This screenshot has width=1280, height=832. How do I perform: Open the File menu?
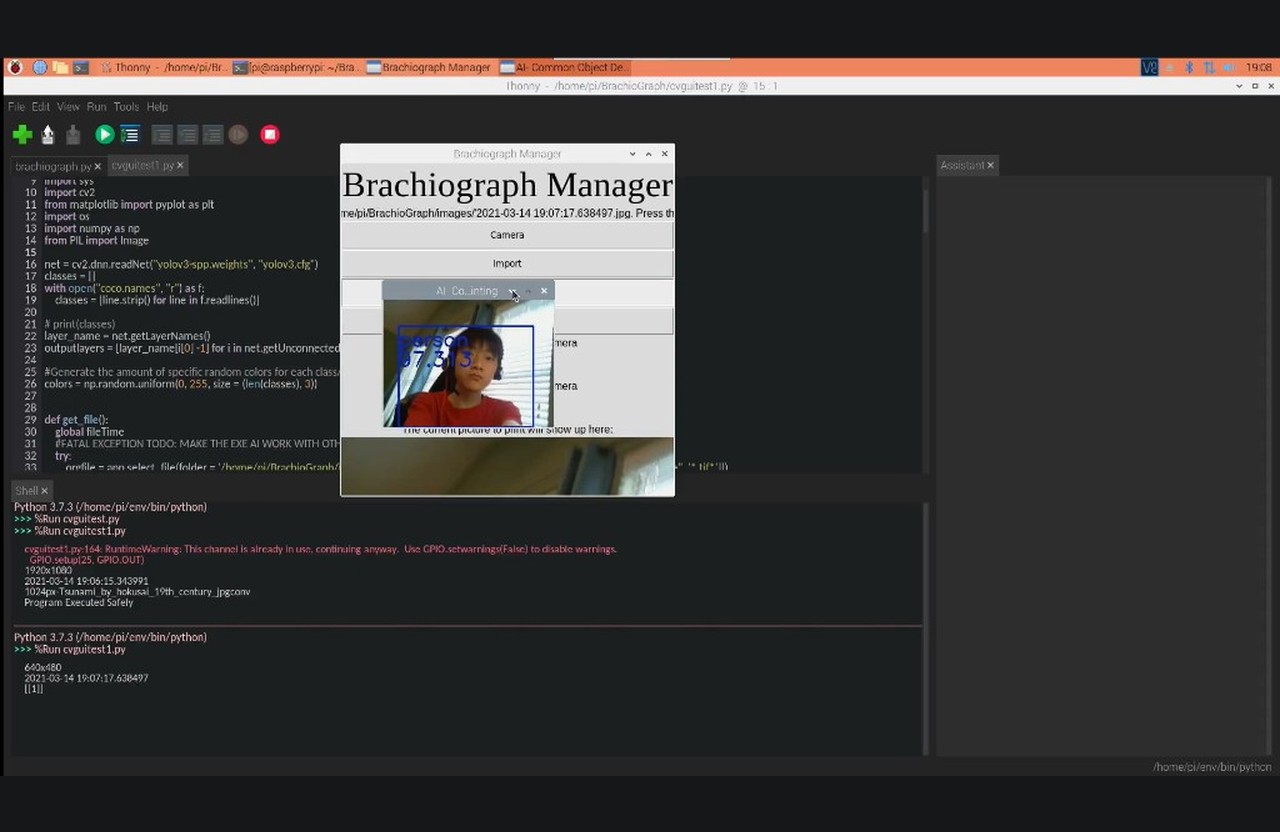click(x=16, y=107)
